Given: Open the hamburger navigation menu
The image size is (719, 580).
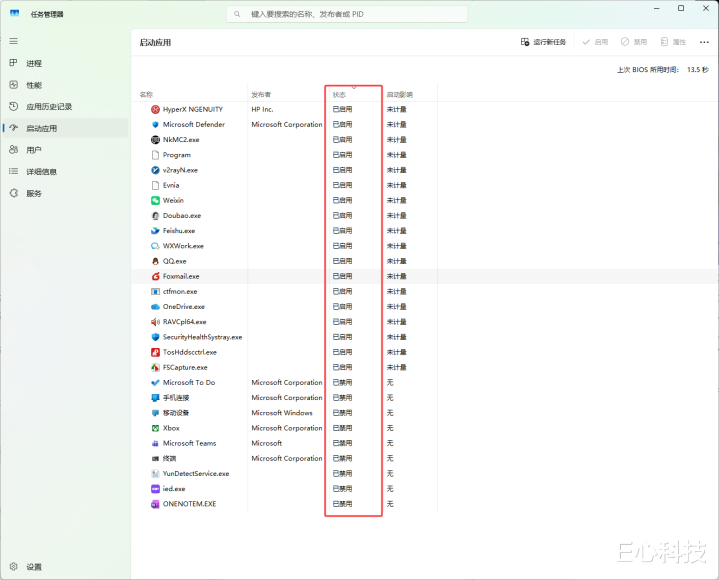Looking at the screenshot, I should tap(14, 41).
